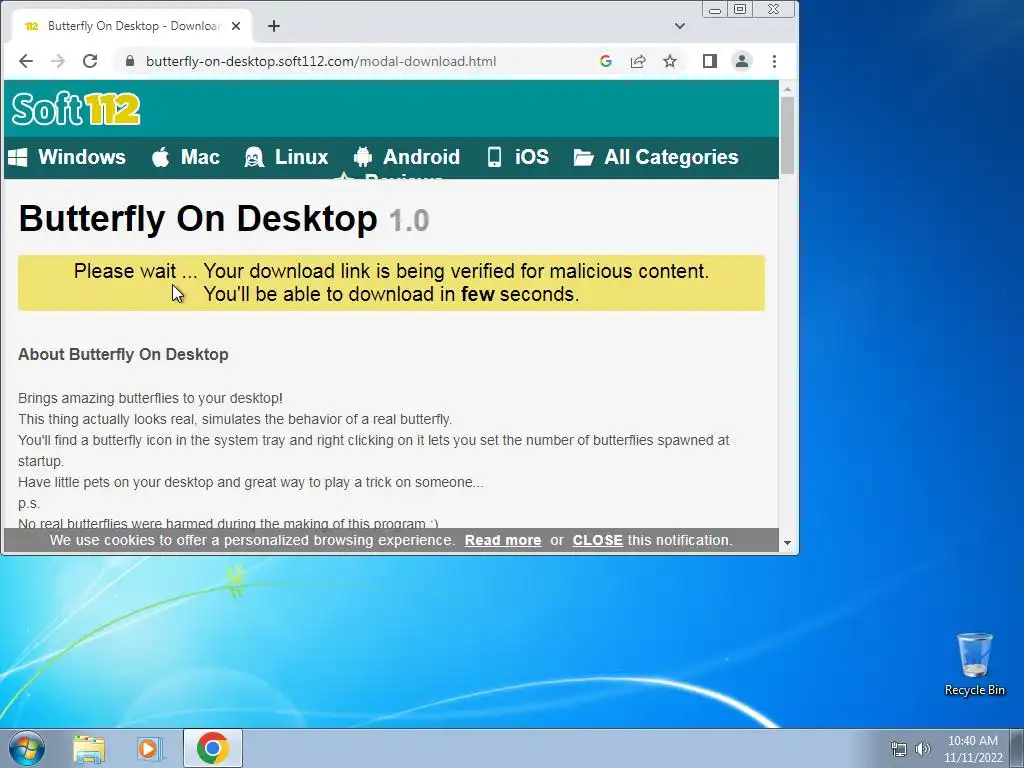Image resolution: width=1024 pixels, height=768 pixels.
Task: Click the version number 1.0
Action: (x=409, y=221)
